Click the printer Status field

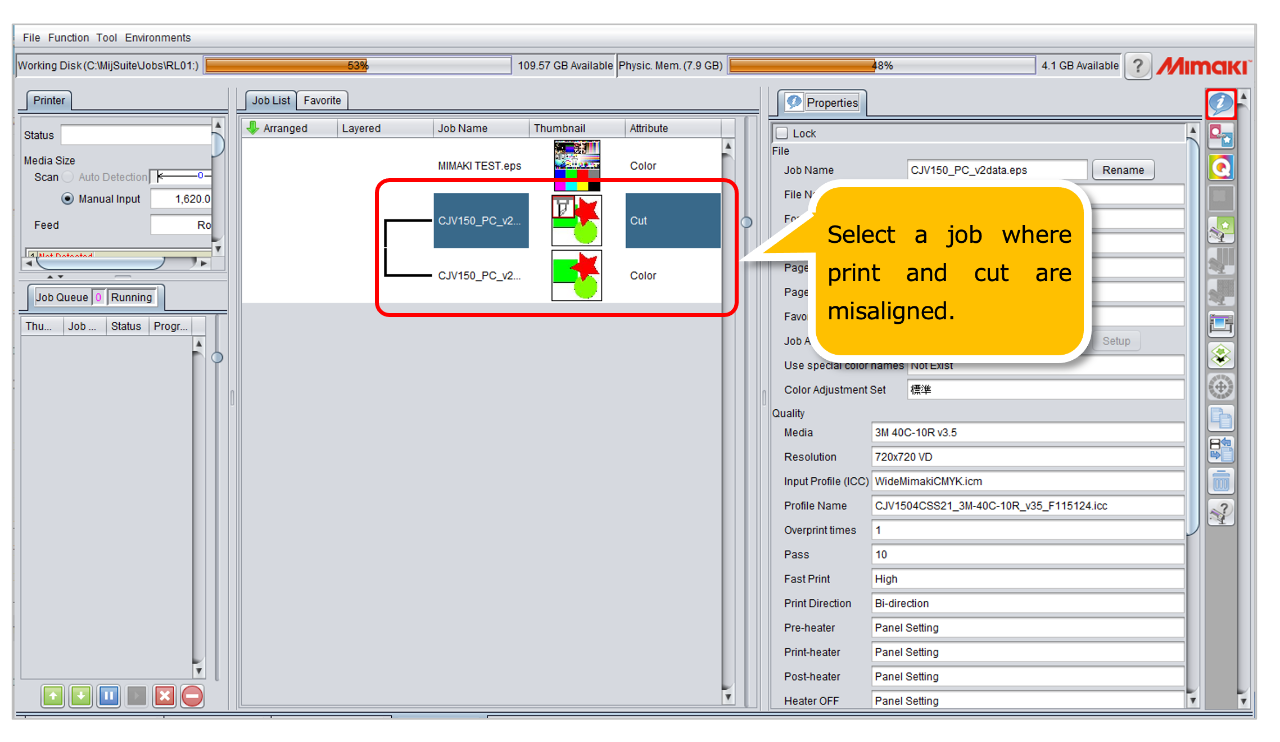pyautogui.click(x=136, y=135)
